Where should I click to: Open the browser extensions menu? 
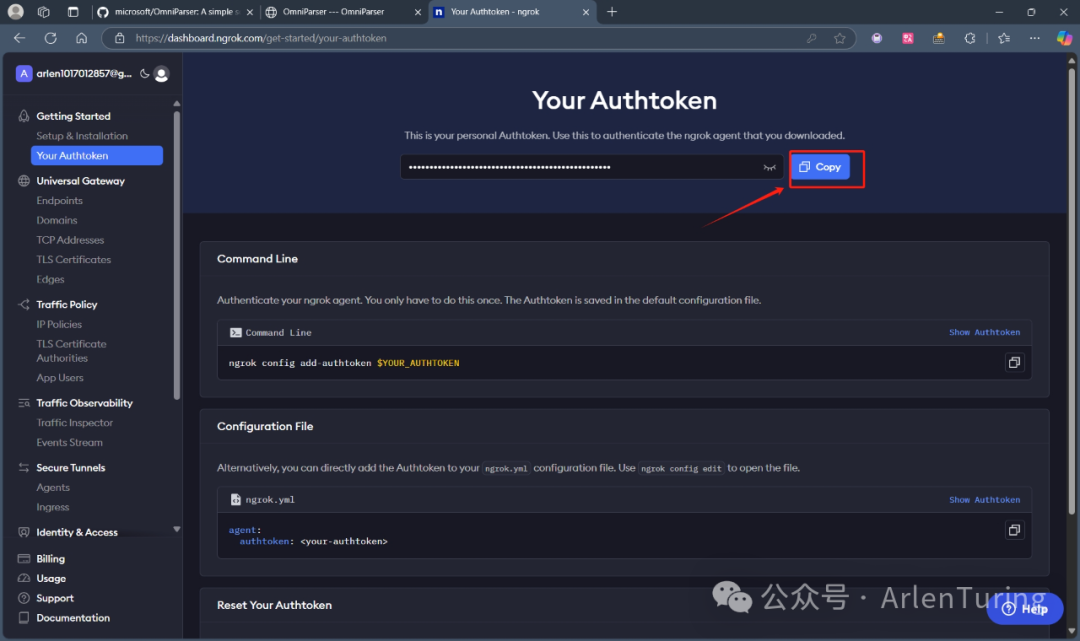click(x=970, y=39)
